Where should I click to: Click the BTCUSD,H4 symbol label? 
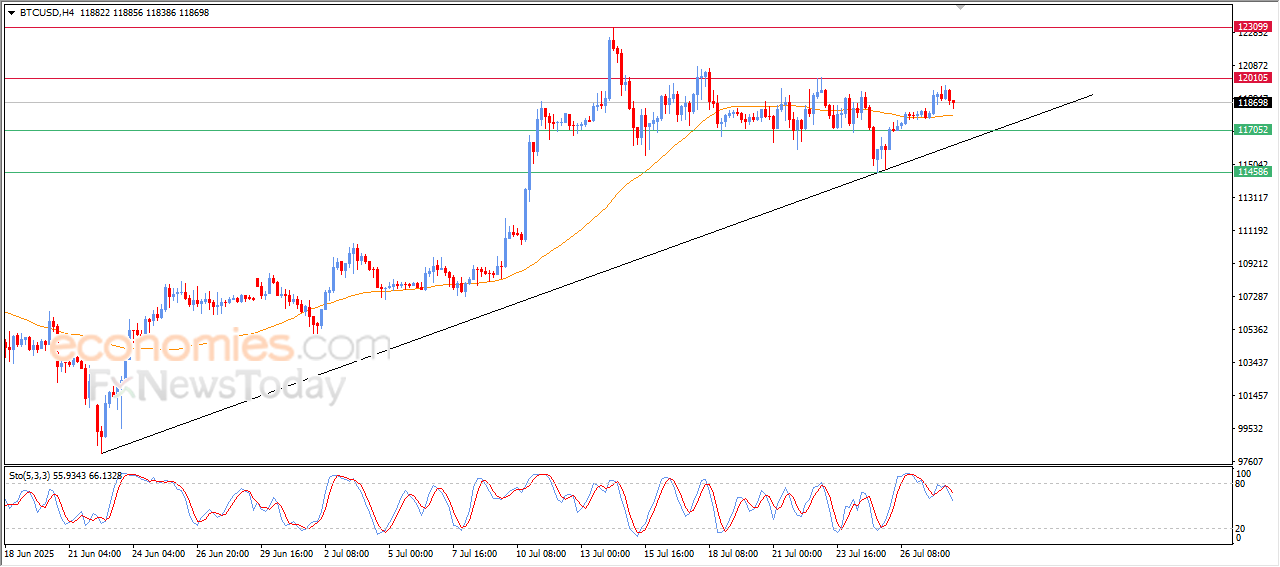pyautogui.click(x=45, y=13)
